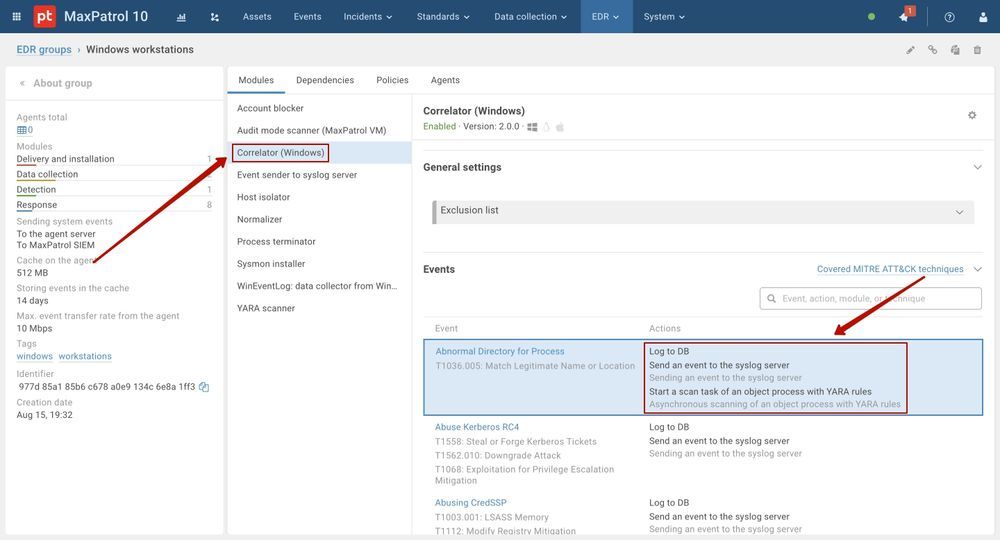
Task: Select Event sender to syslog server module
Action: [x=320, y=175]
